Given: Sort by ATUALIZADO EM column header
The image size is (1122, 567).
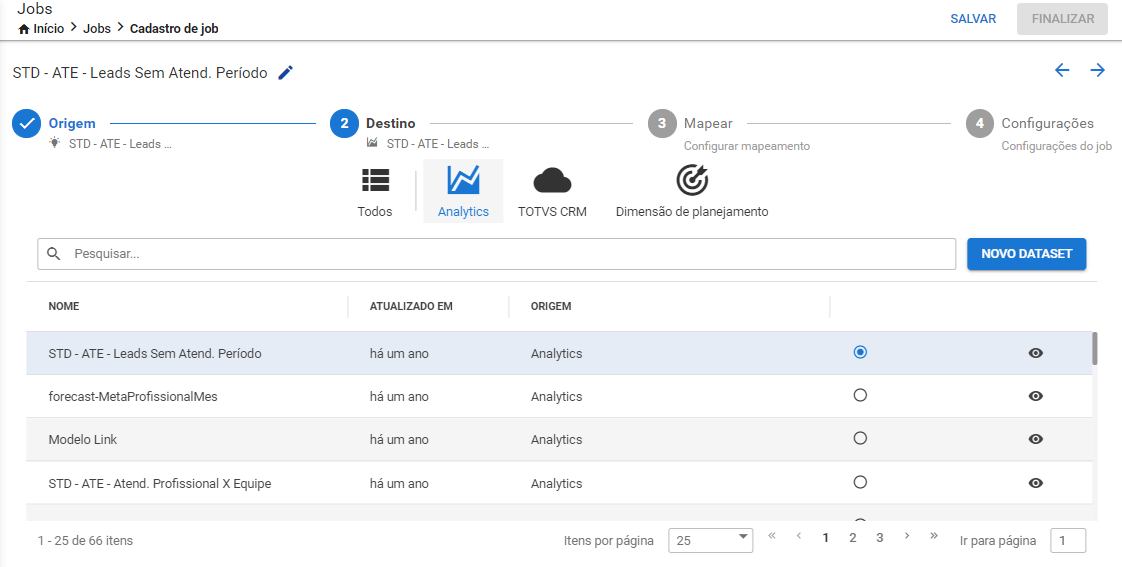Looking at the screenshot, I should (x=411, y=306).
